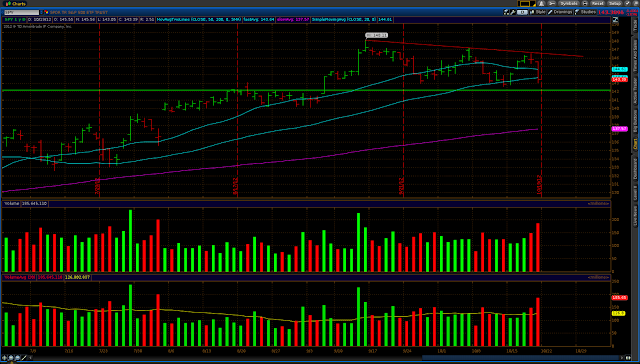Select the drawing line tool at bottom left
640x364 pixels.
tap(24, 358)
